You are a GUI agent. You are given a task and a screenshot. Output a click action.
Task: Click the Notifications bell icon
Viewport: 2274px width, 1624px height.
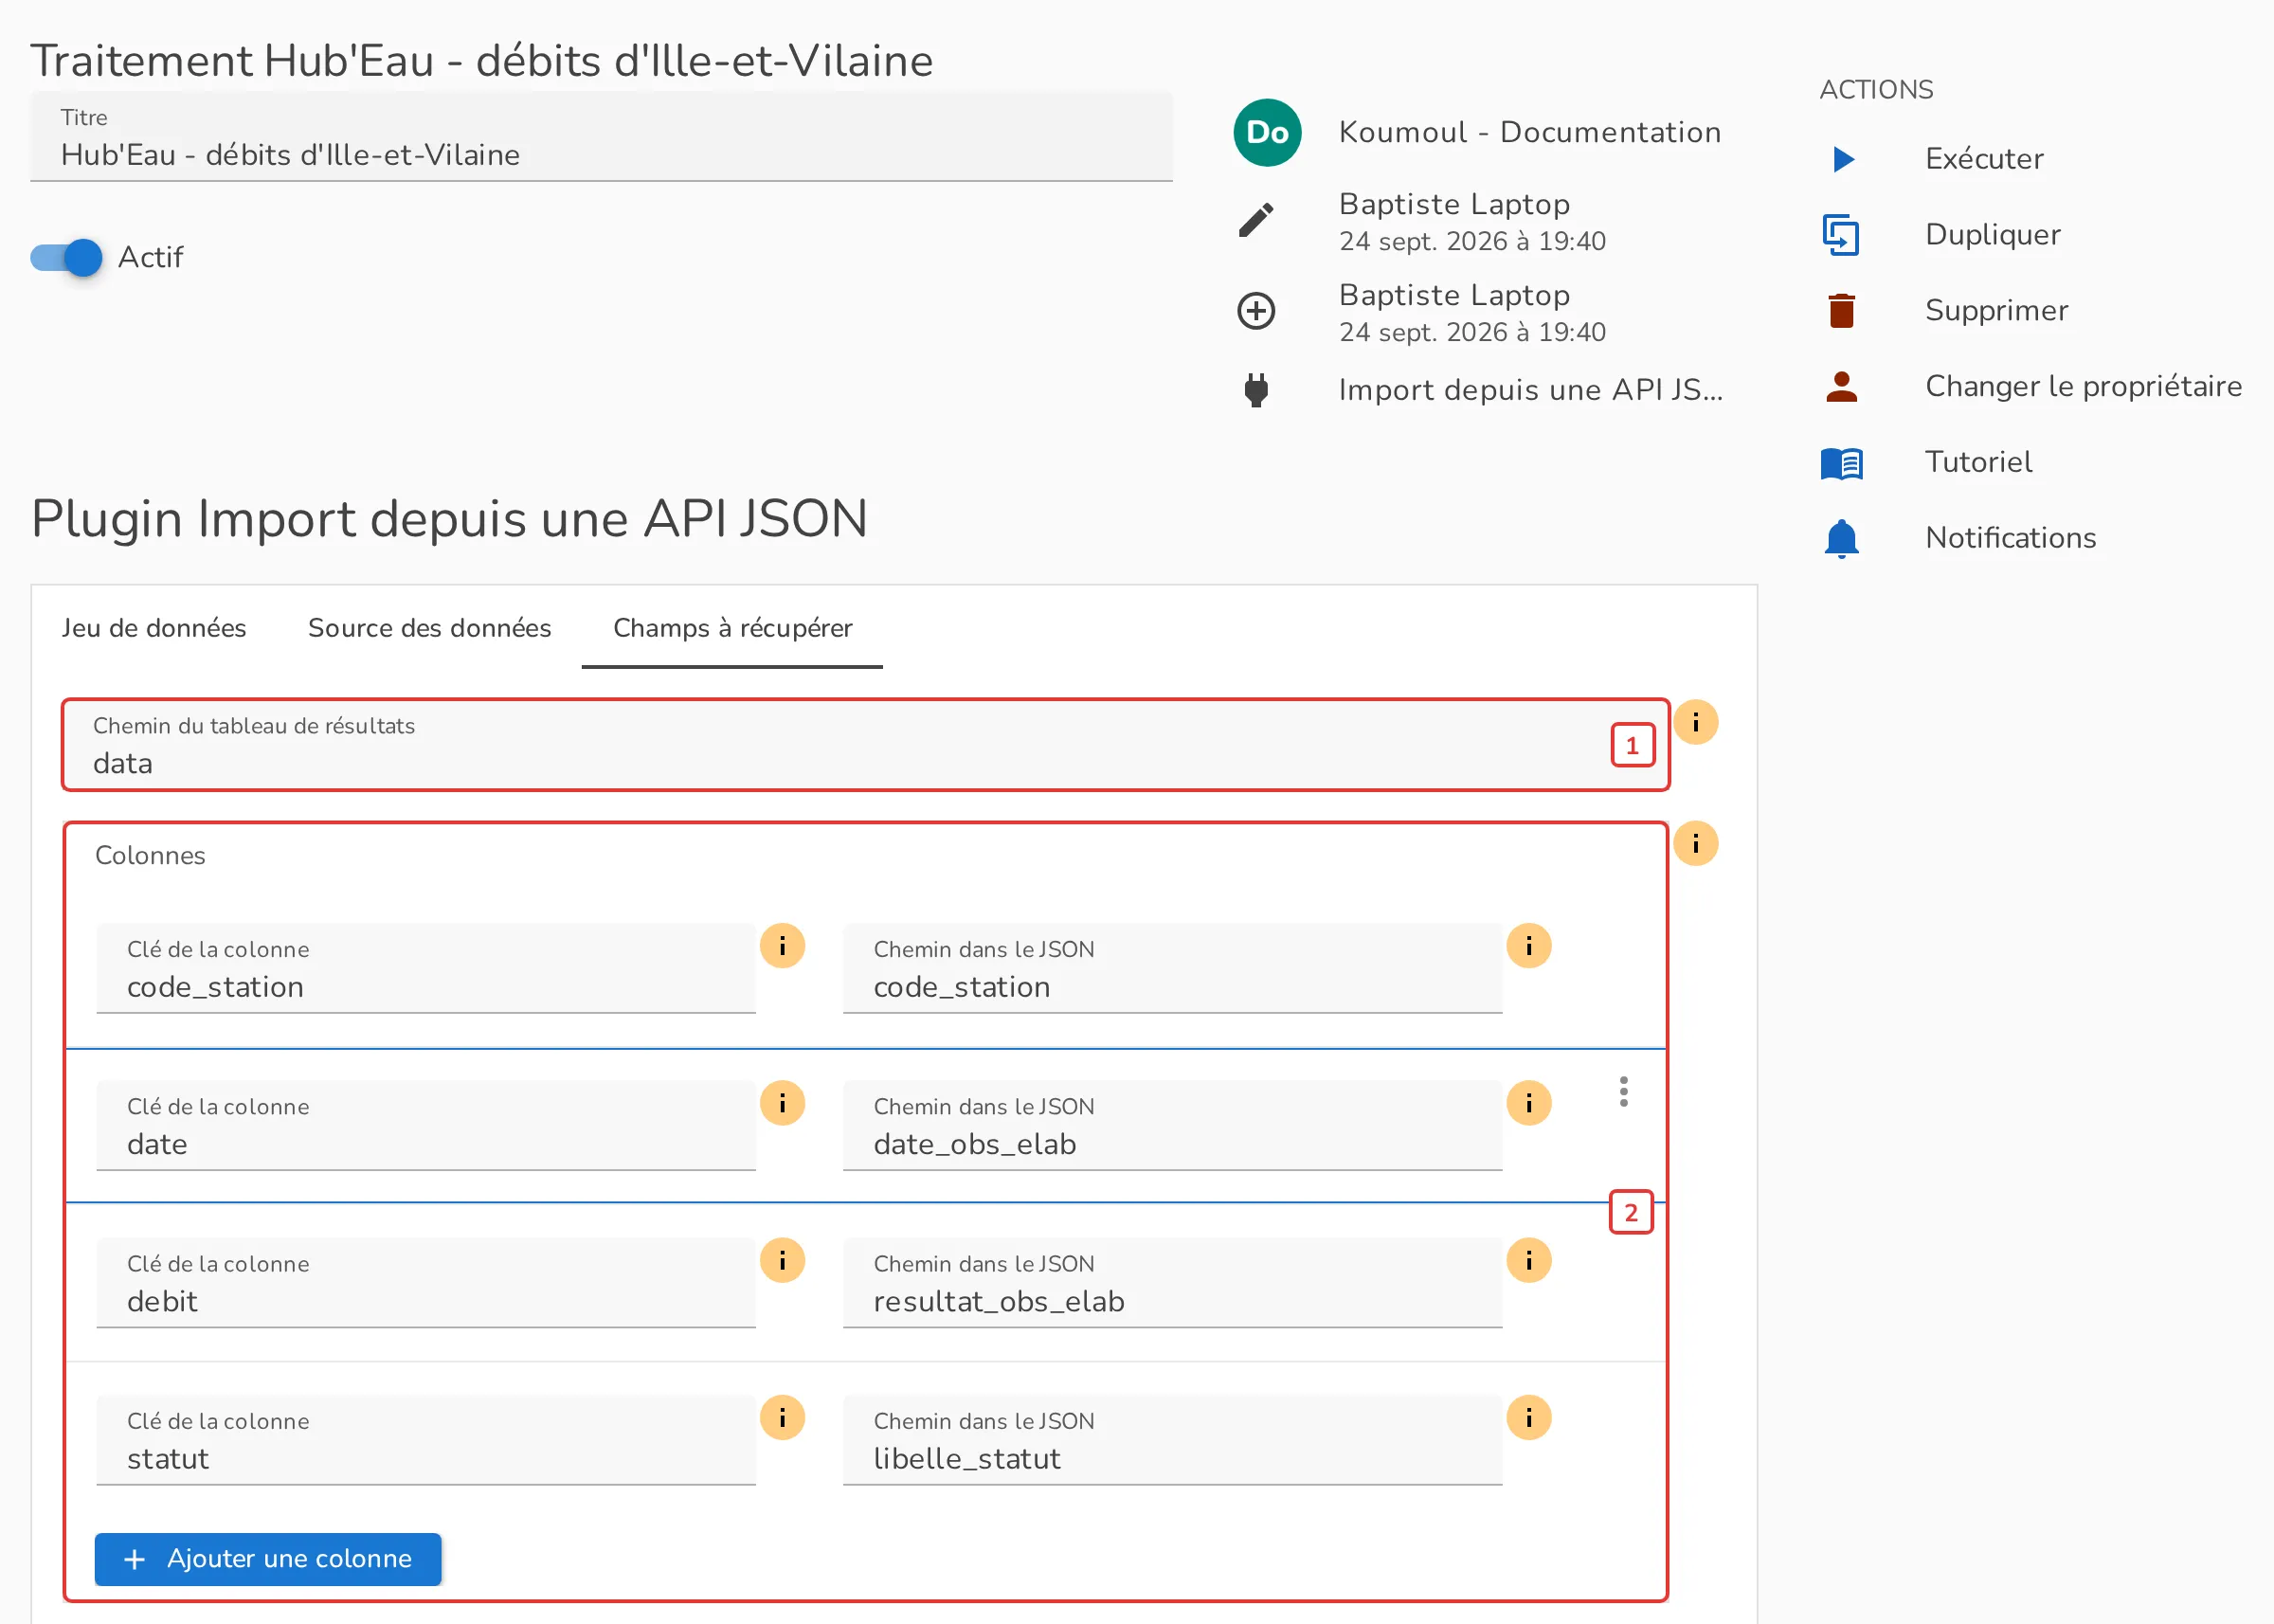coord(1841,539)
